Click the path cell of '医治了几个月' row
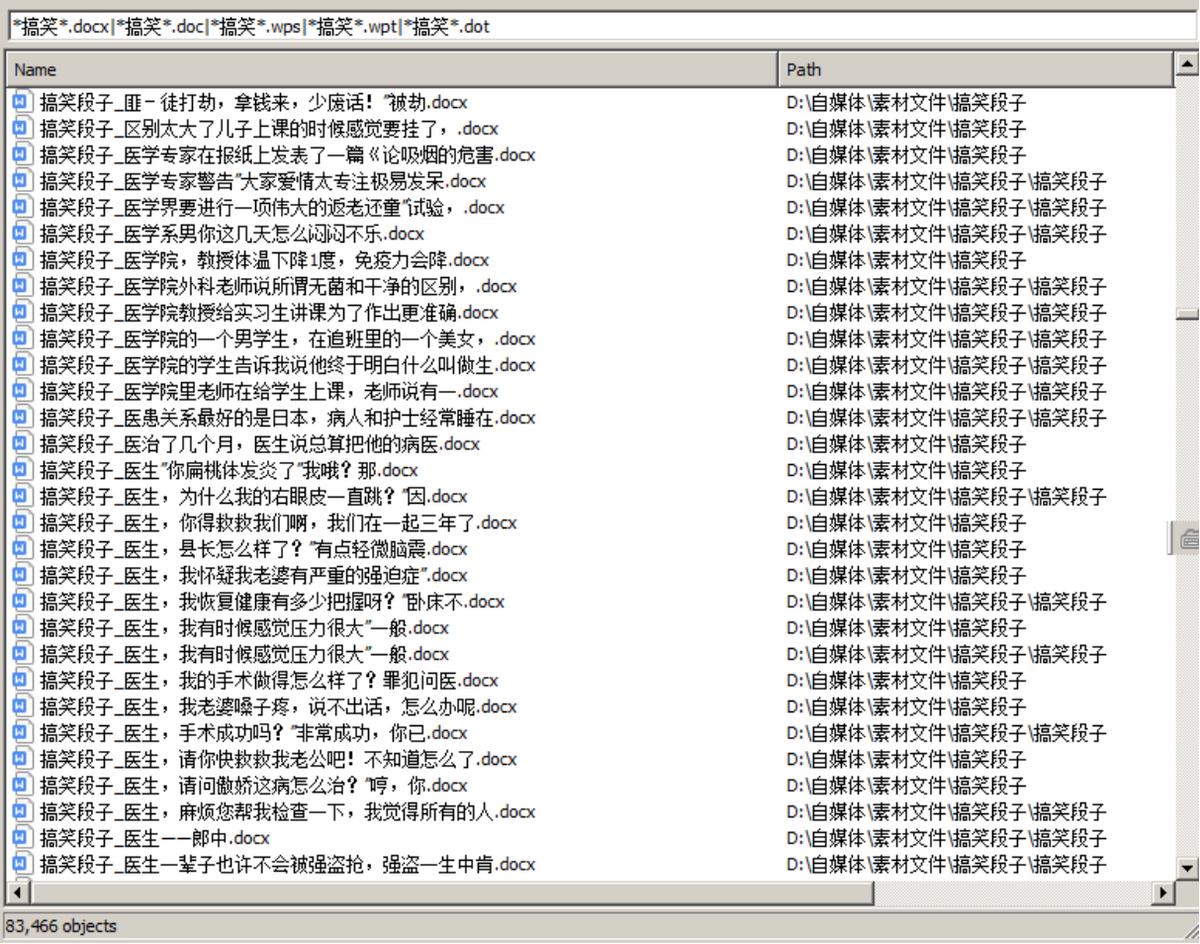The height and width of the screenshot is (944, 1200). click(906, 443)
